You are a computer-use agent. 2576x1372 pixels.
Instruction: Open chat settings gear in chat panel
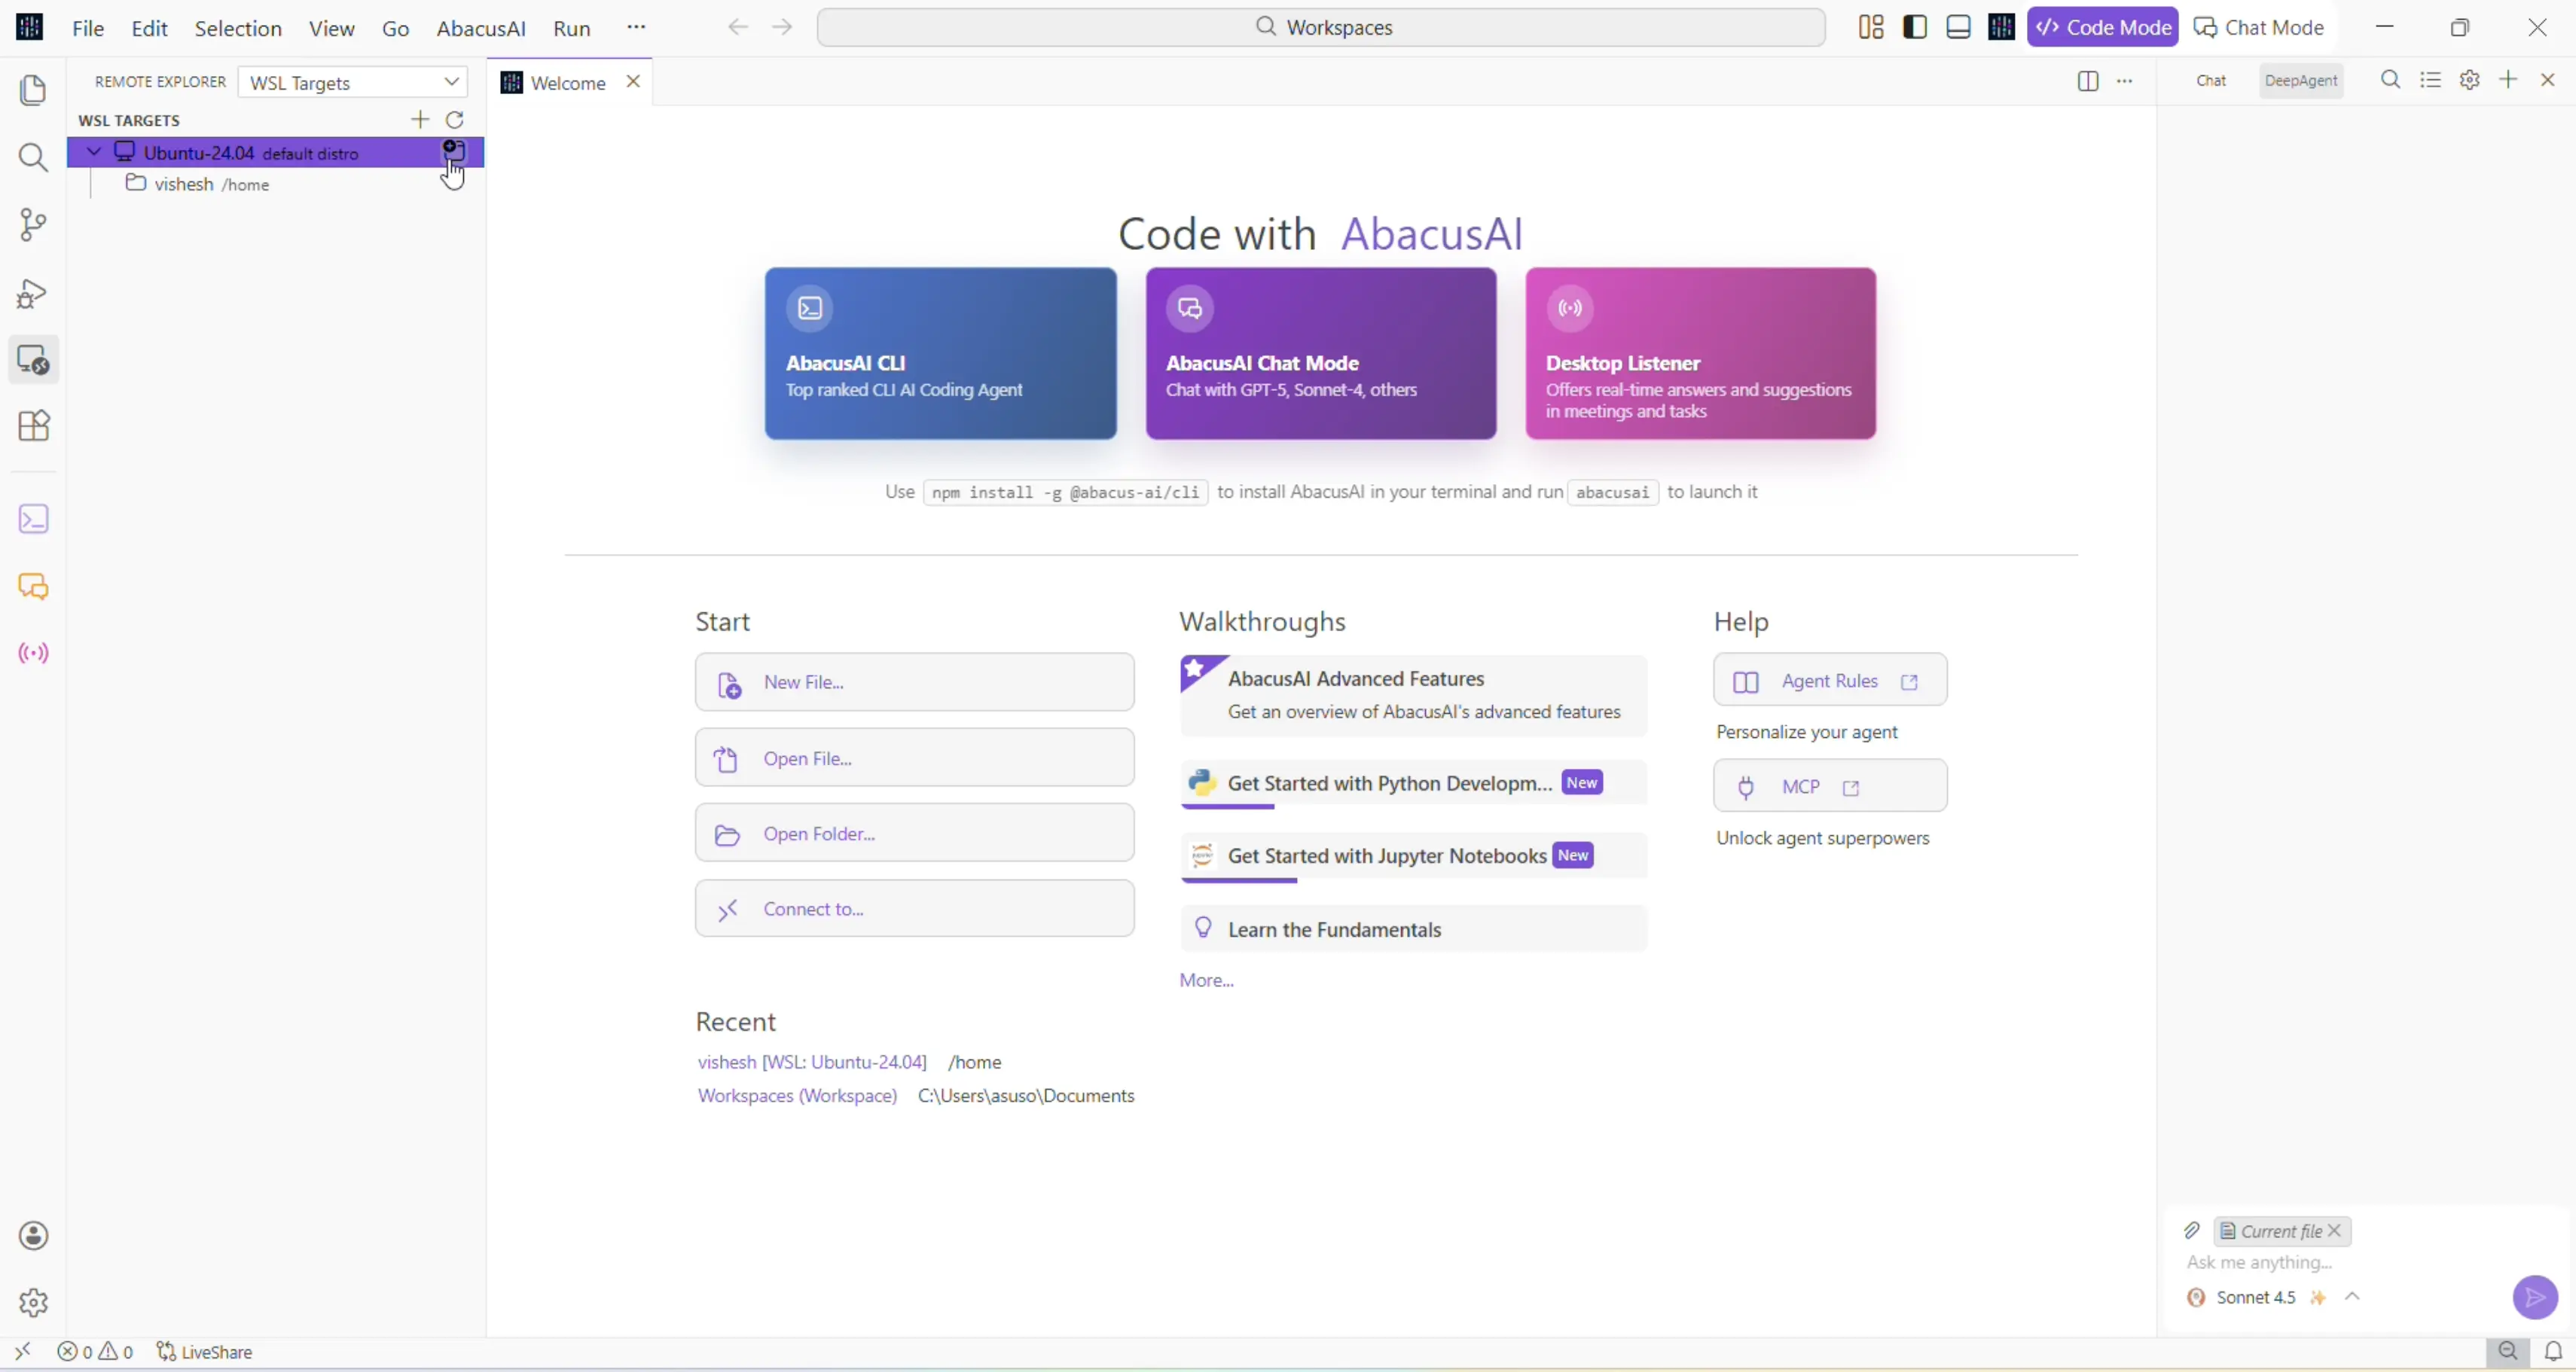tap(2469, 80)
